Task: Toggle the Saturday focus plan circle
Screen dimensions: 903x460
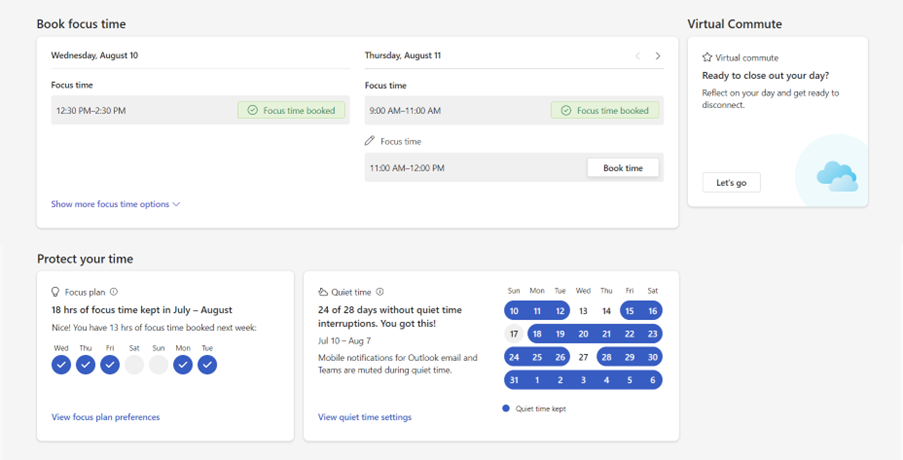Action: [134, 365]
